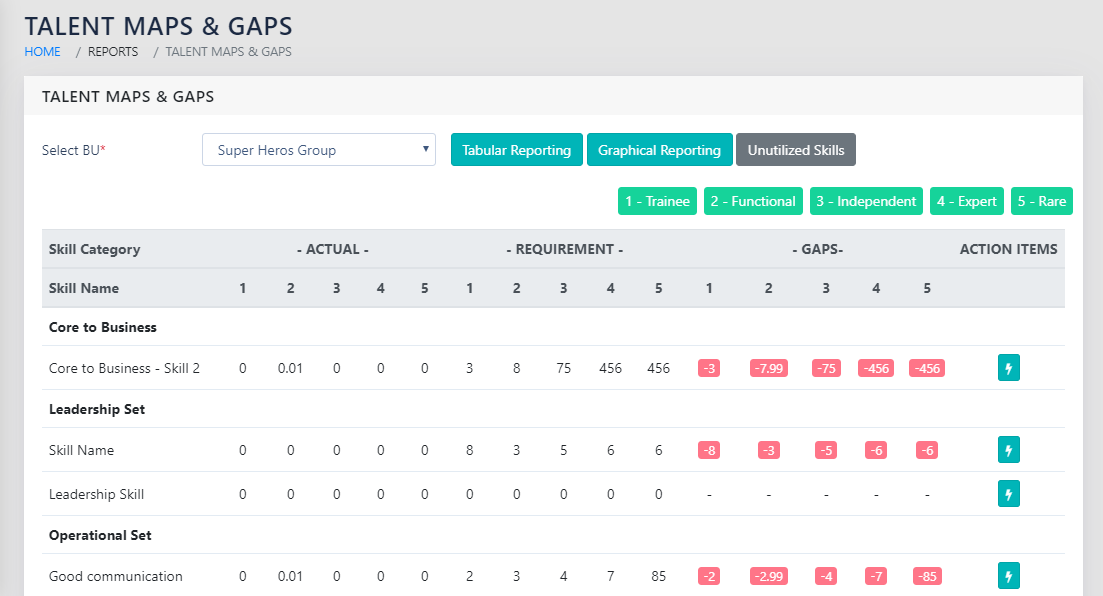Viewport: 1103px width, 596px height.
Task: Click REPORTS in the breadcrumb
Action: point(113,52)
